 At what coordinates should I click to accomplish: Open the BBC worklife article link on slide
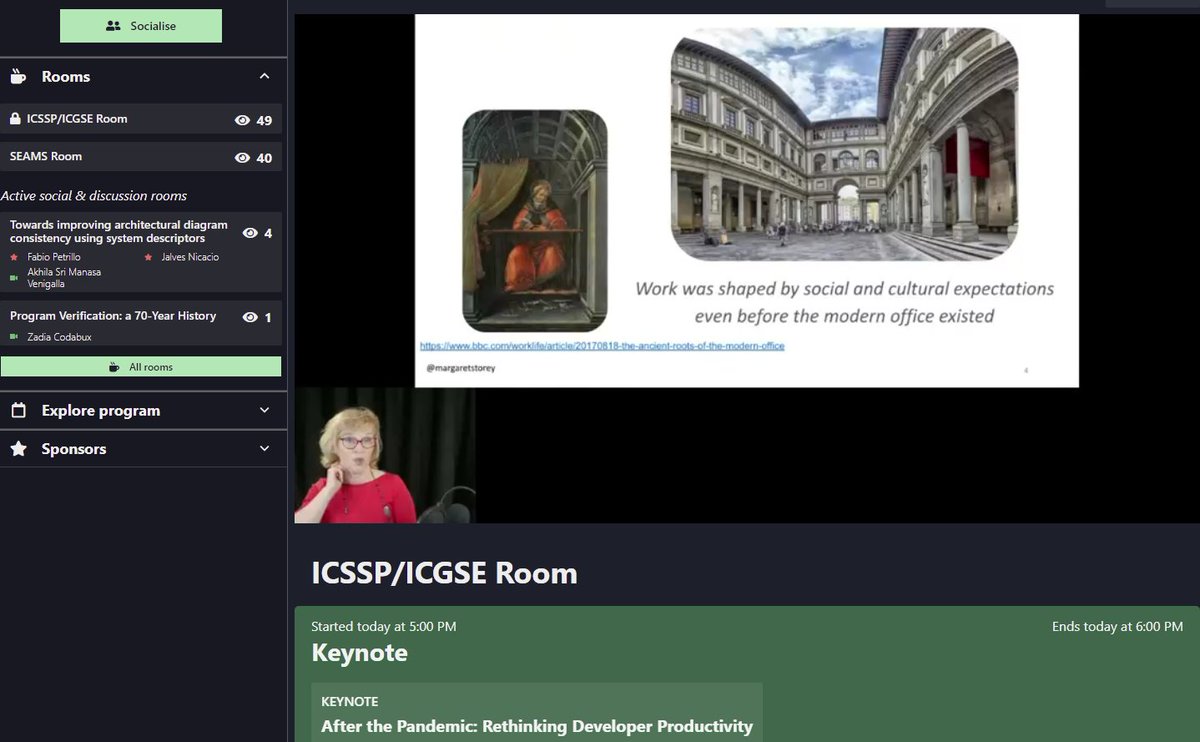pyautogui.click(x=602, y=346)
